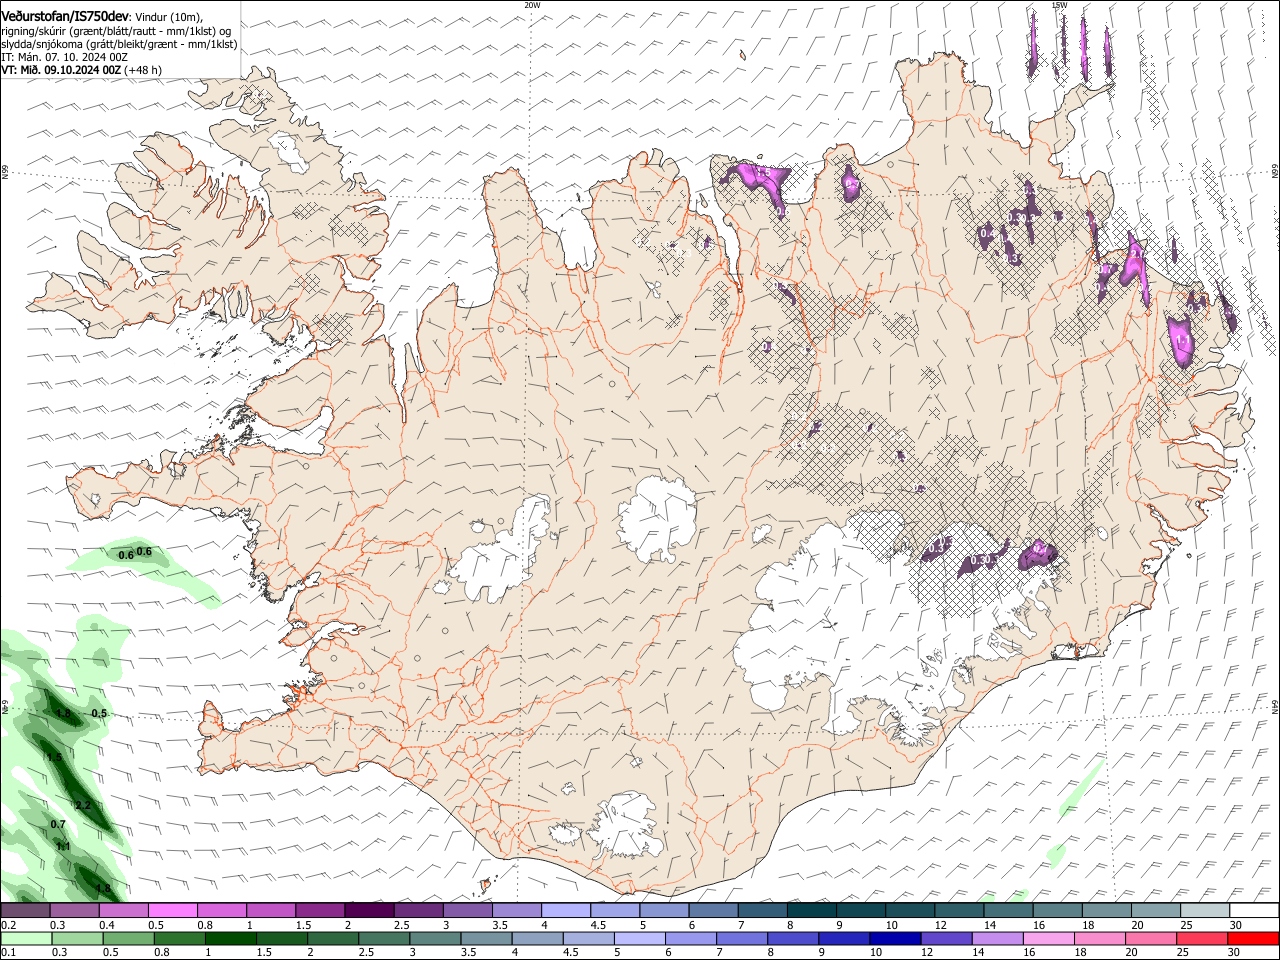Click the 66N latitude label on the right edge

1275,172
